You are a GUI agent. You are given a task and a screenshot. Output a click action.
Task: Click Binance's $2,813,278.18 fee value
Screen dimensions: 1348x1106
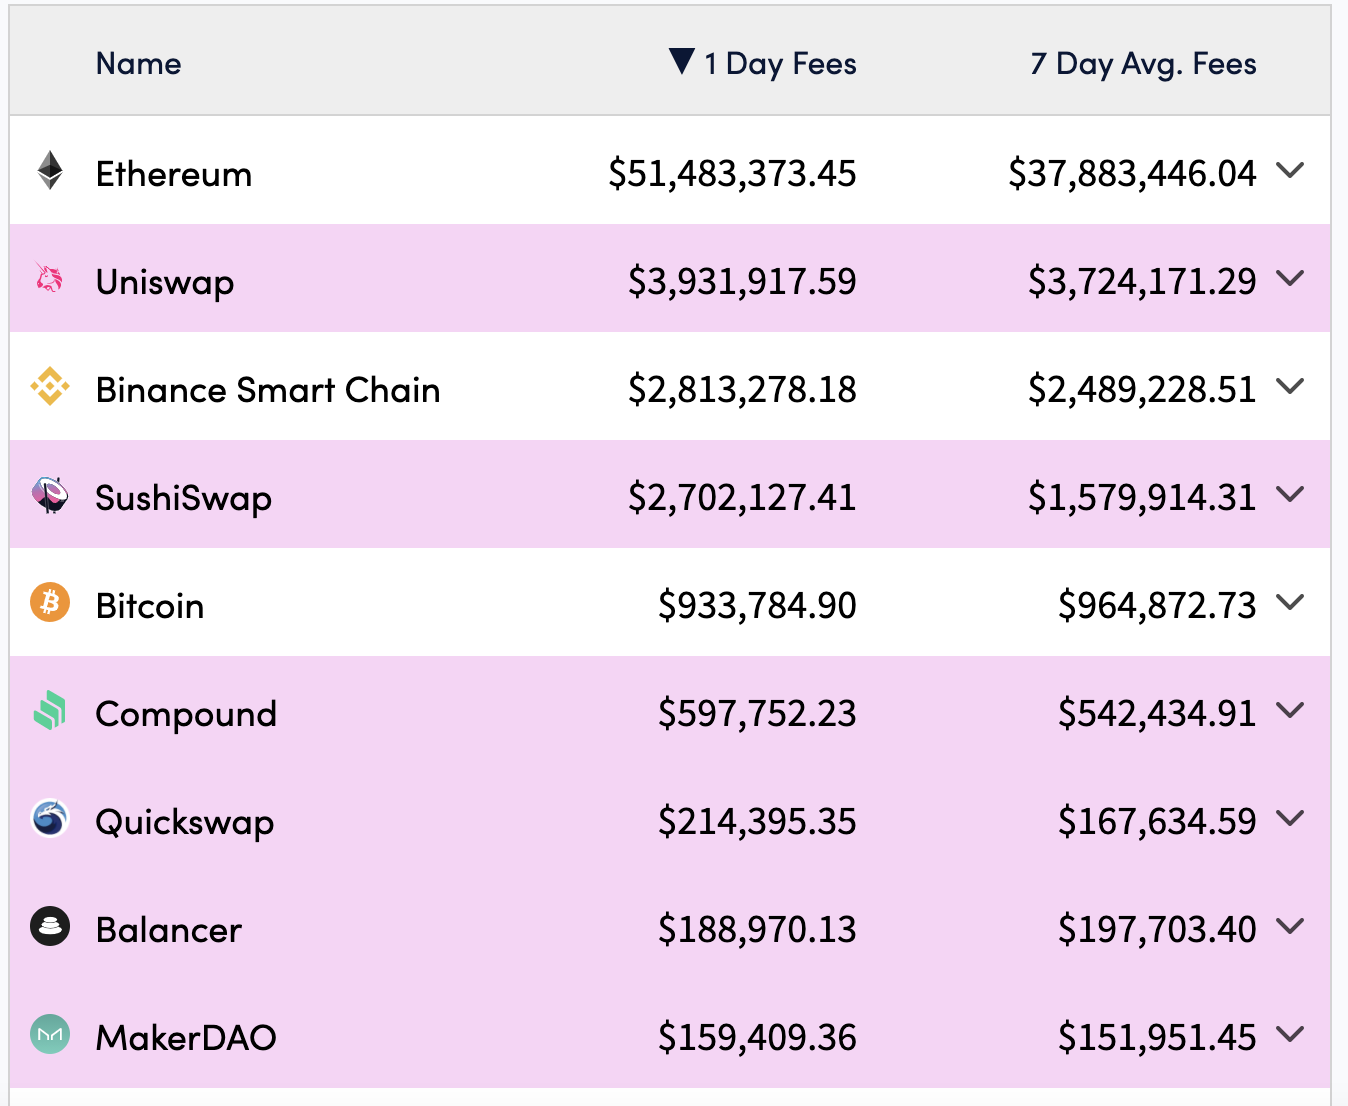click(743, 390)
